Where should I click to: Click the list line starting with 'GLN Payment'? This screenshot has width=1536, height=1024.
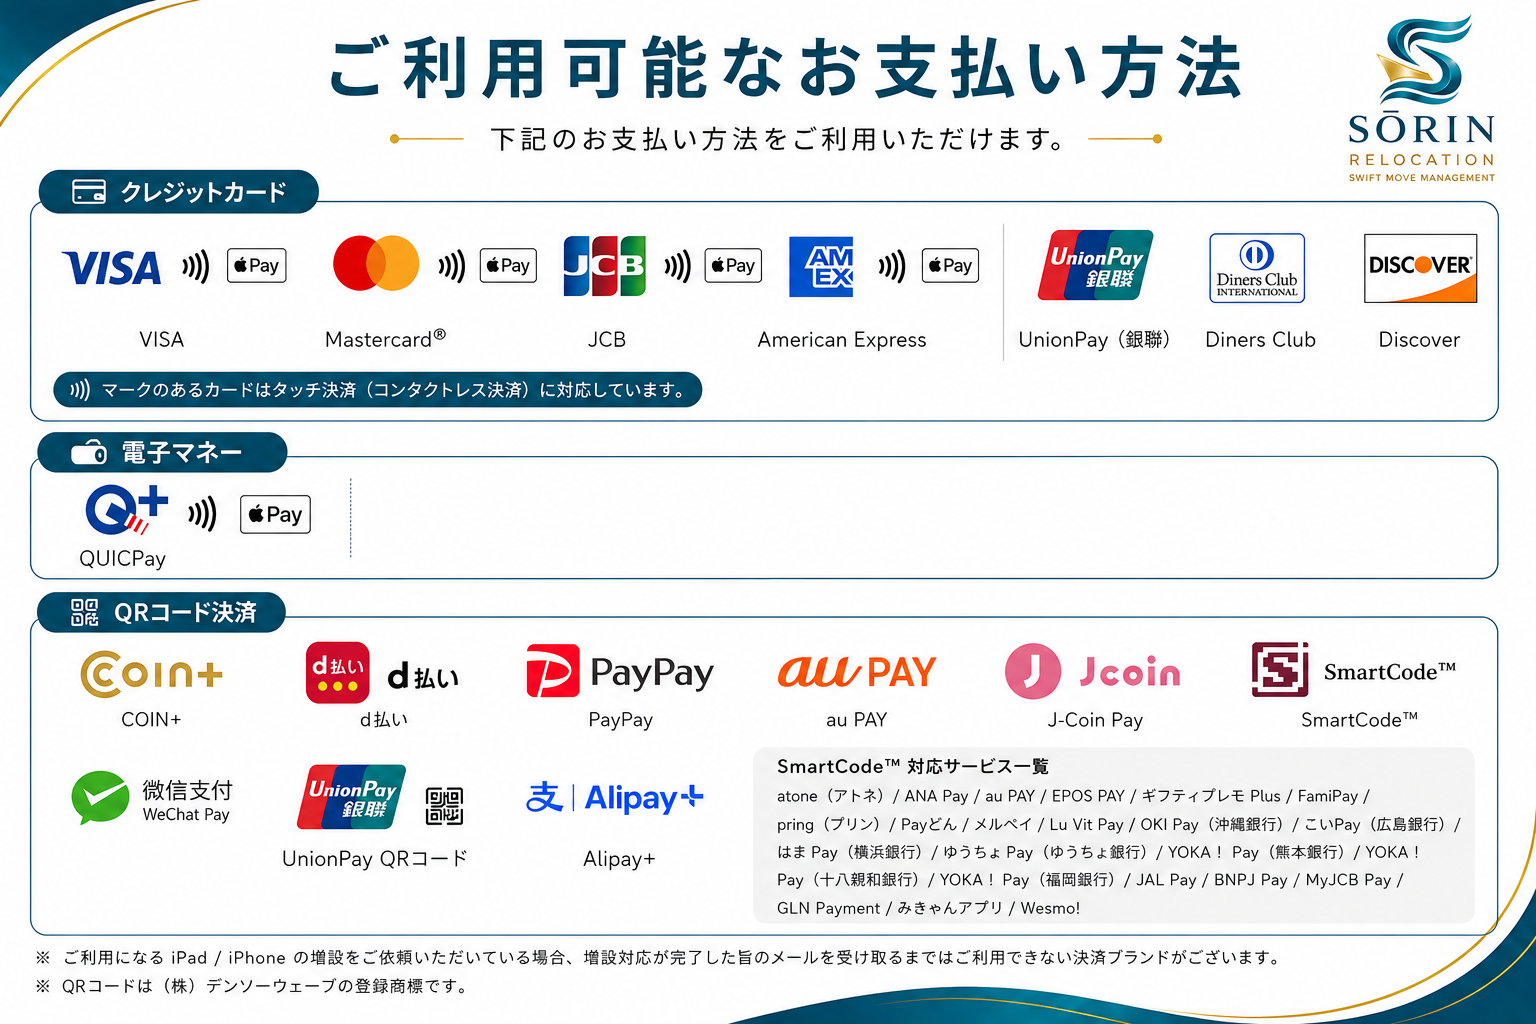coord(929,908)
